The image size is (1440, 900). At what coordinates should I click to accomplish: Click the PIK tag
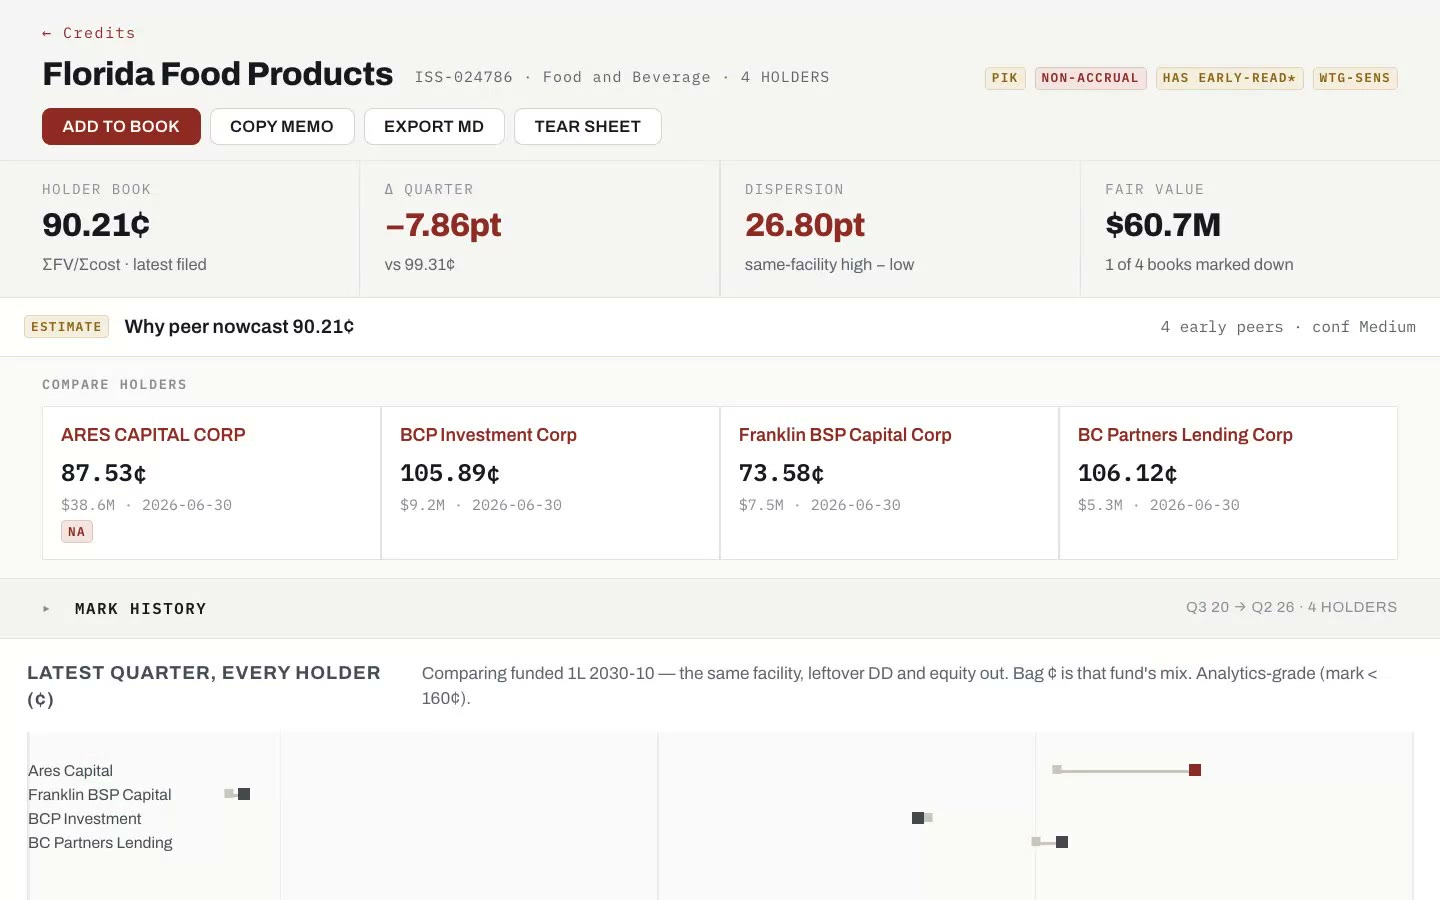pos(1005,78)
